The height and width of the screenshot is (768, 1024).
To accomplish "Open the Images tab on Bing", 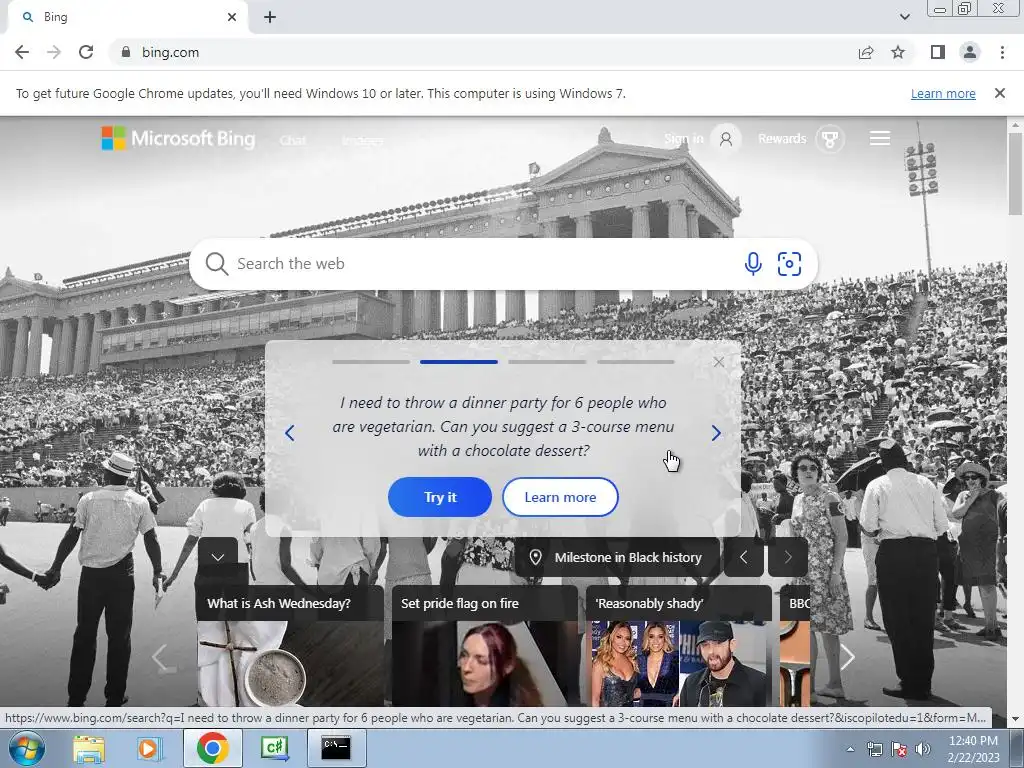I will tap(362, 140).
